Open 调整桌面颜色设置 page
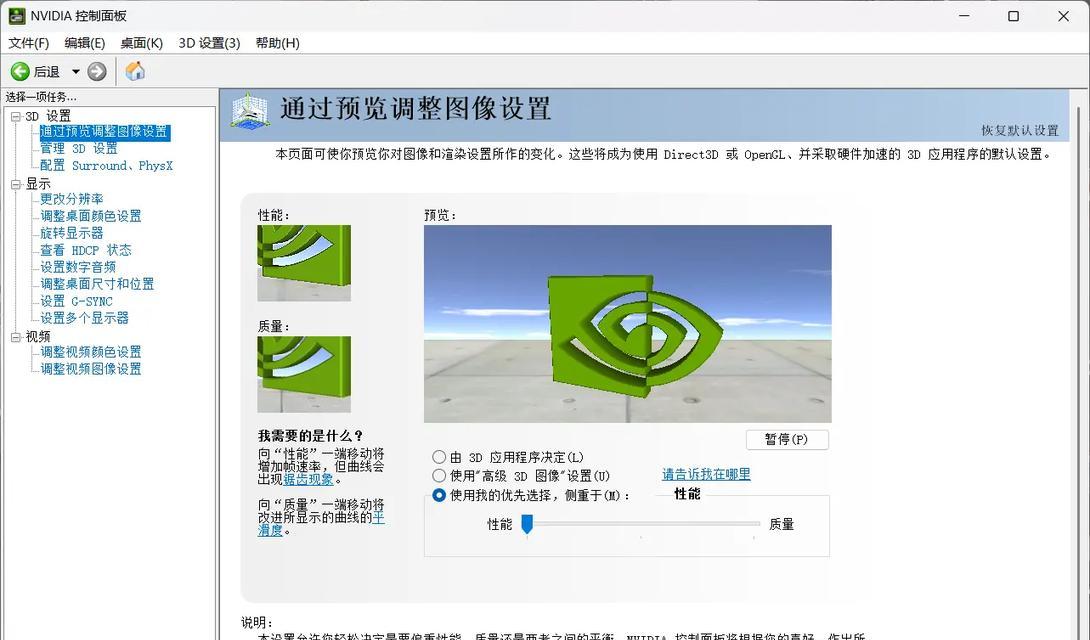 [x=90, y=216]
